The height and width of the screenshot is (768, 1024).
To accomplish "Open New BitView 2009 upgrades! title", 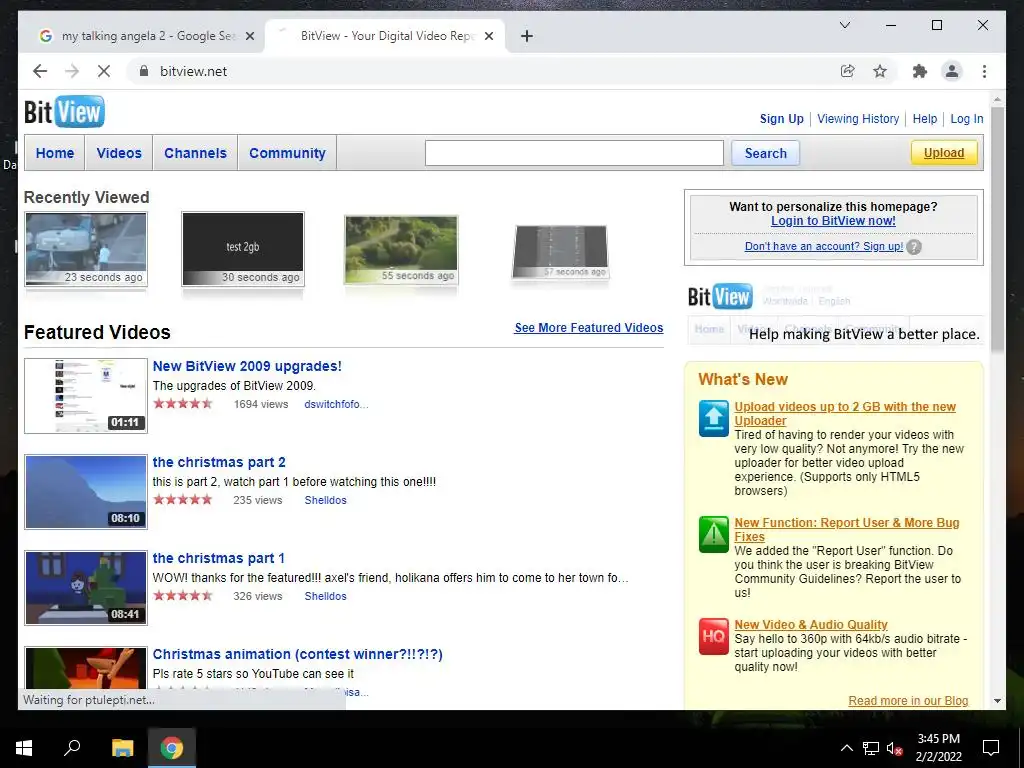I will pyautogui.click(x=247, y=366).
